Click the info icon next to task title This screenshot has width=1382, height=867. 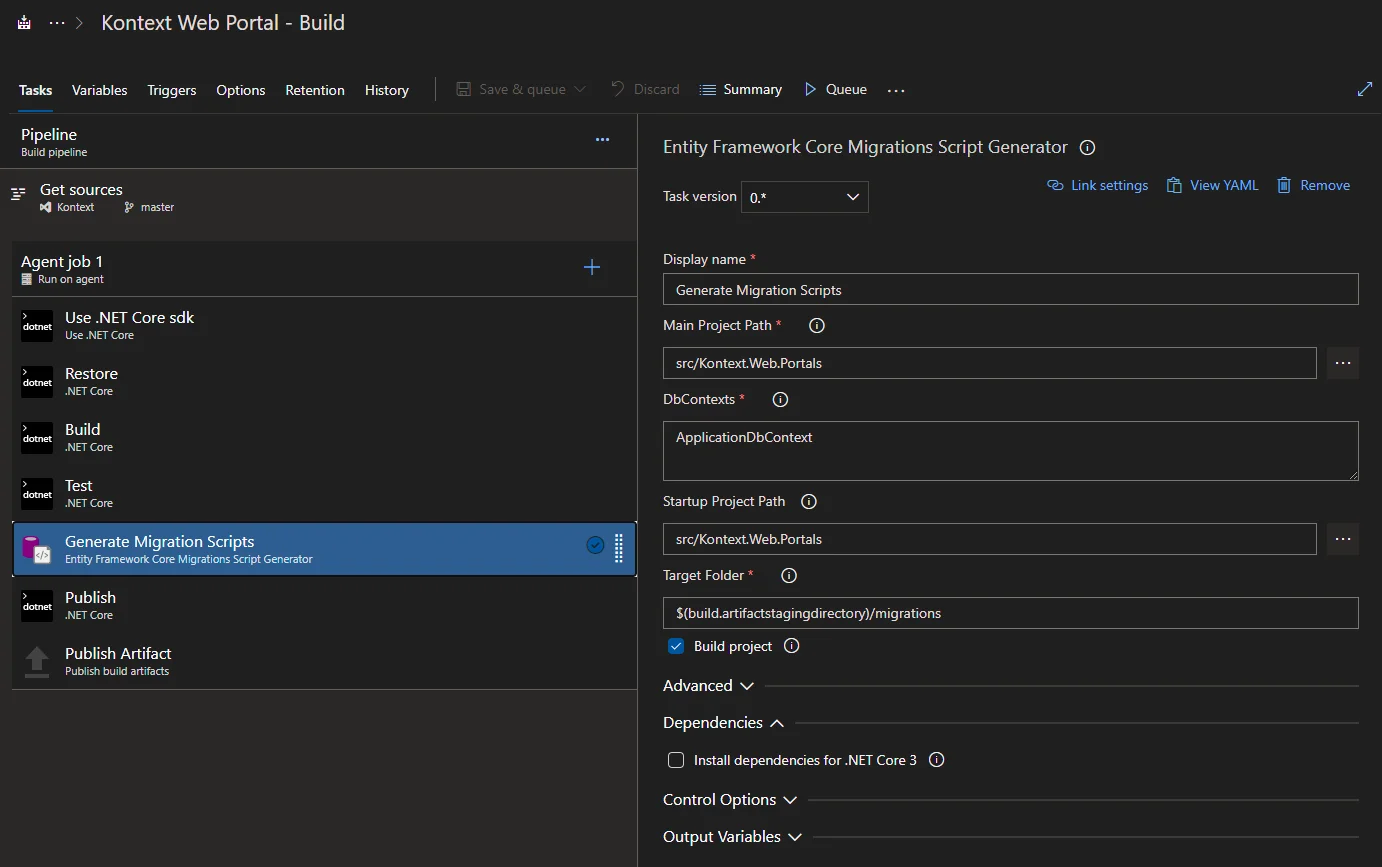tap(1088, 148)
